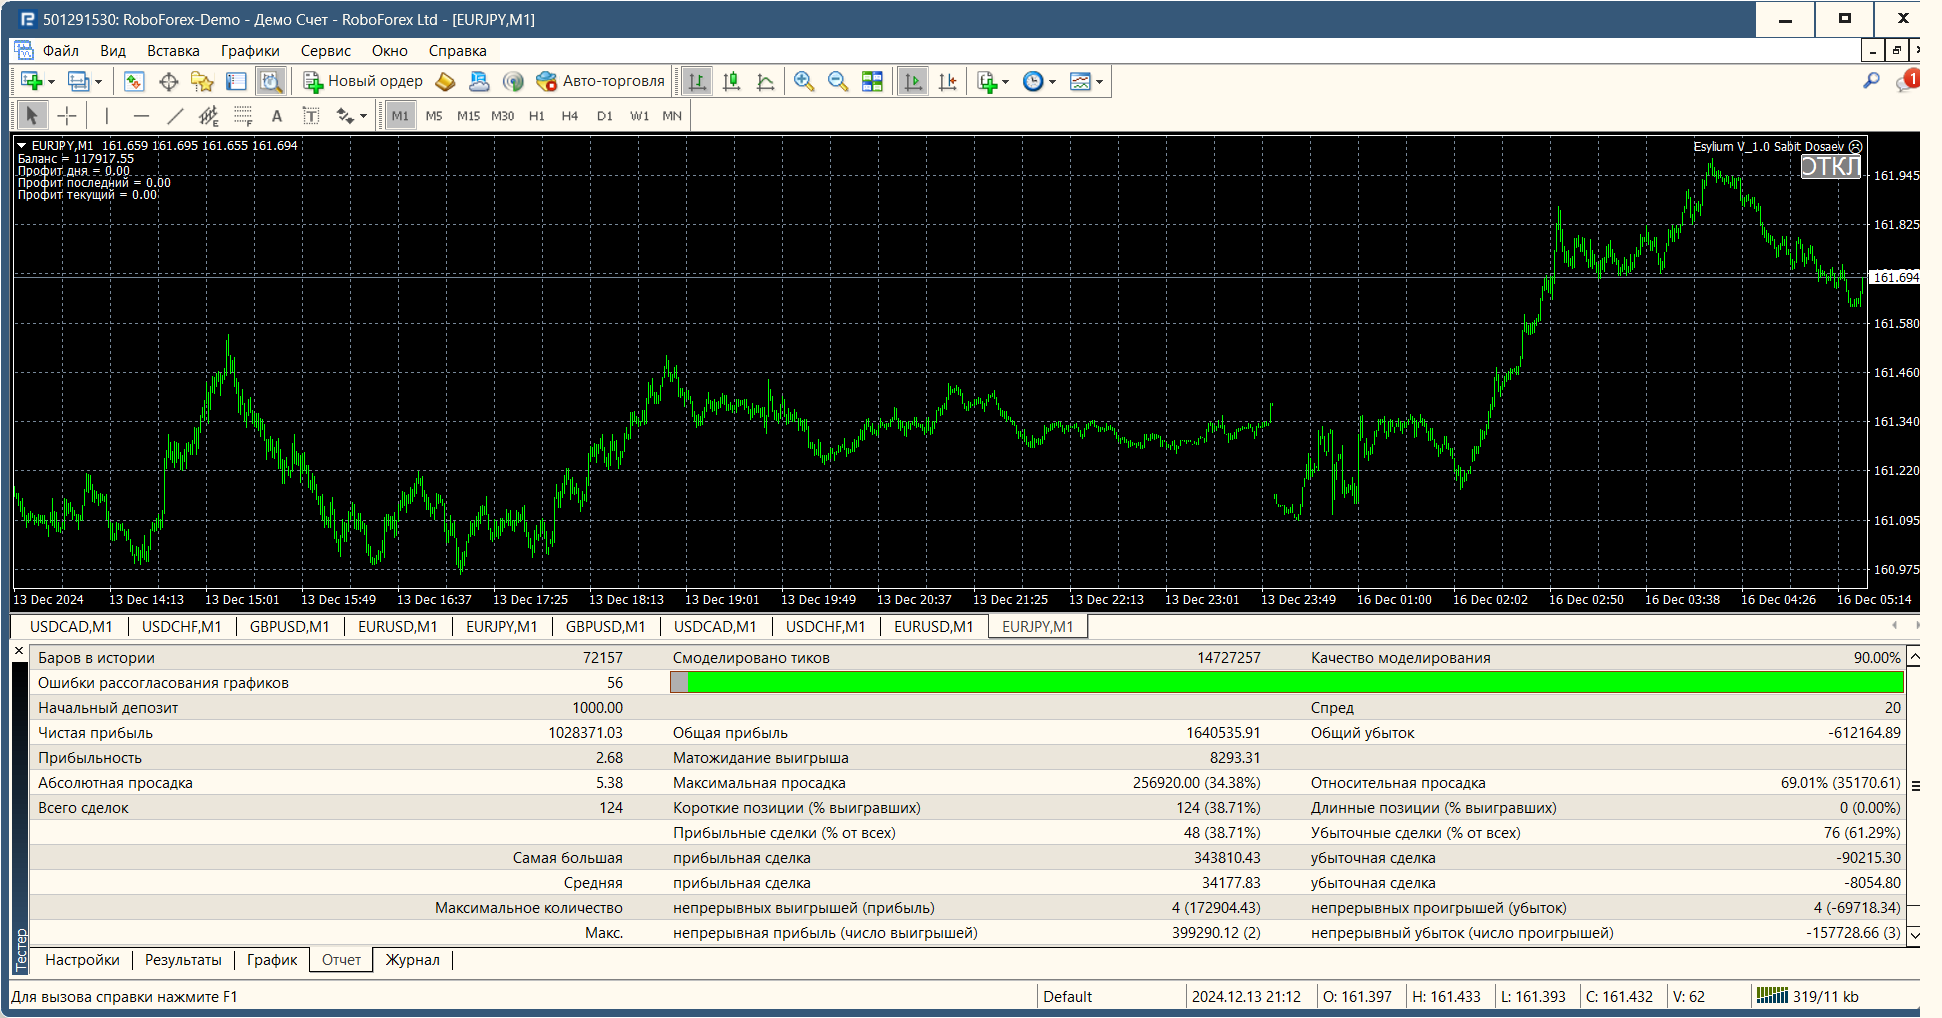1942x1018 pixels.
Task: Open the Результаты tester tab
Action: (x=183, y=960)
